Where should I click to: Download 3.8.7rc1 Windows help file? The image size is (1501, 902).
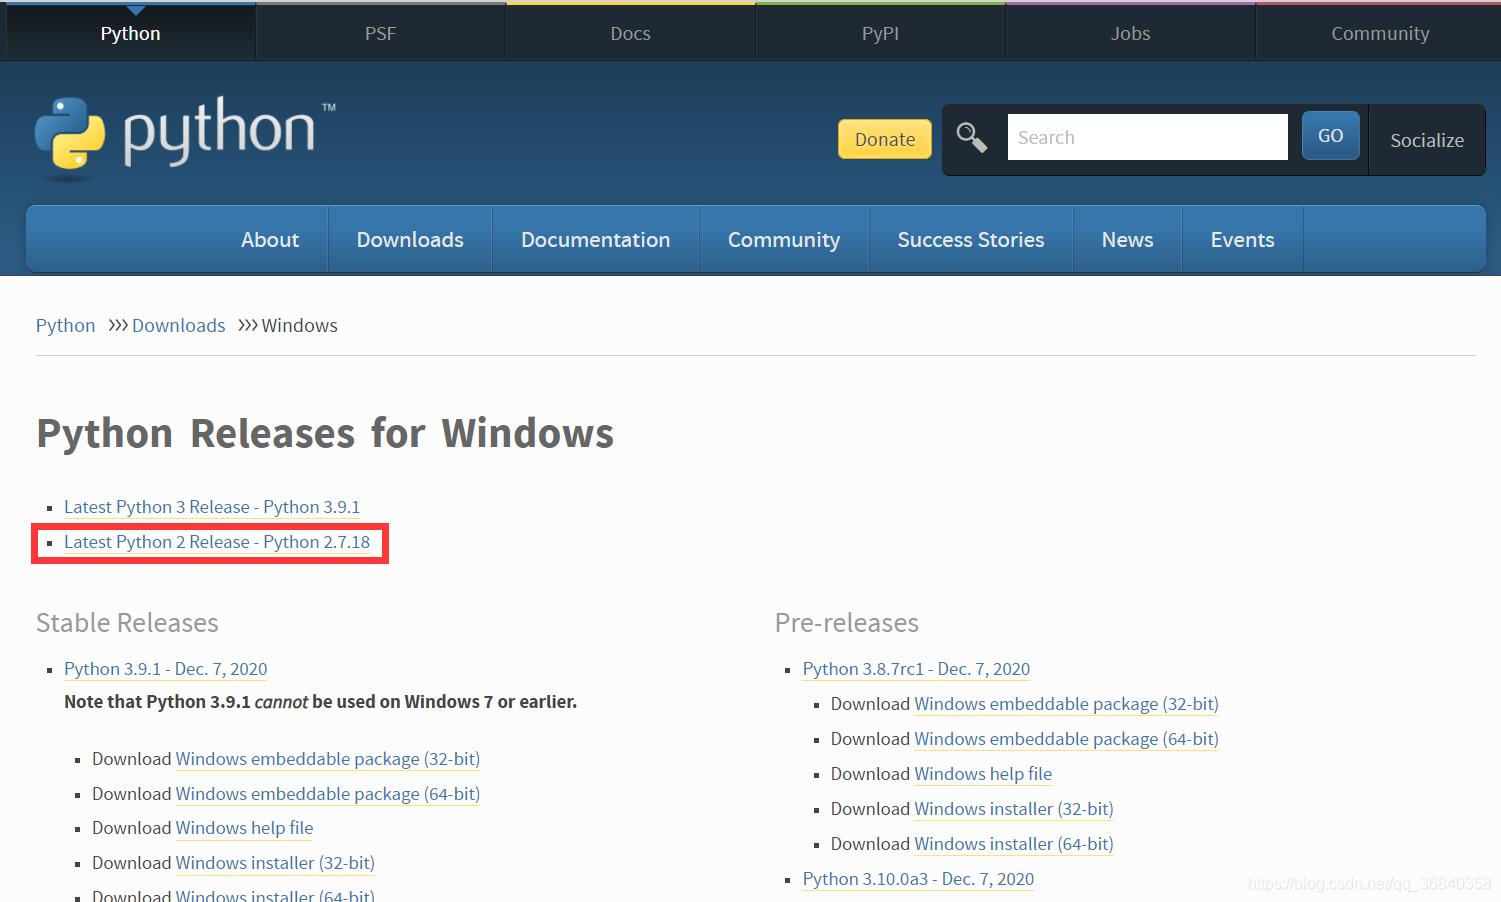click(983, 774)
